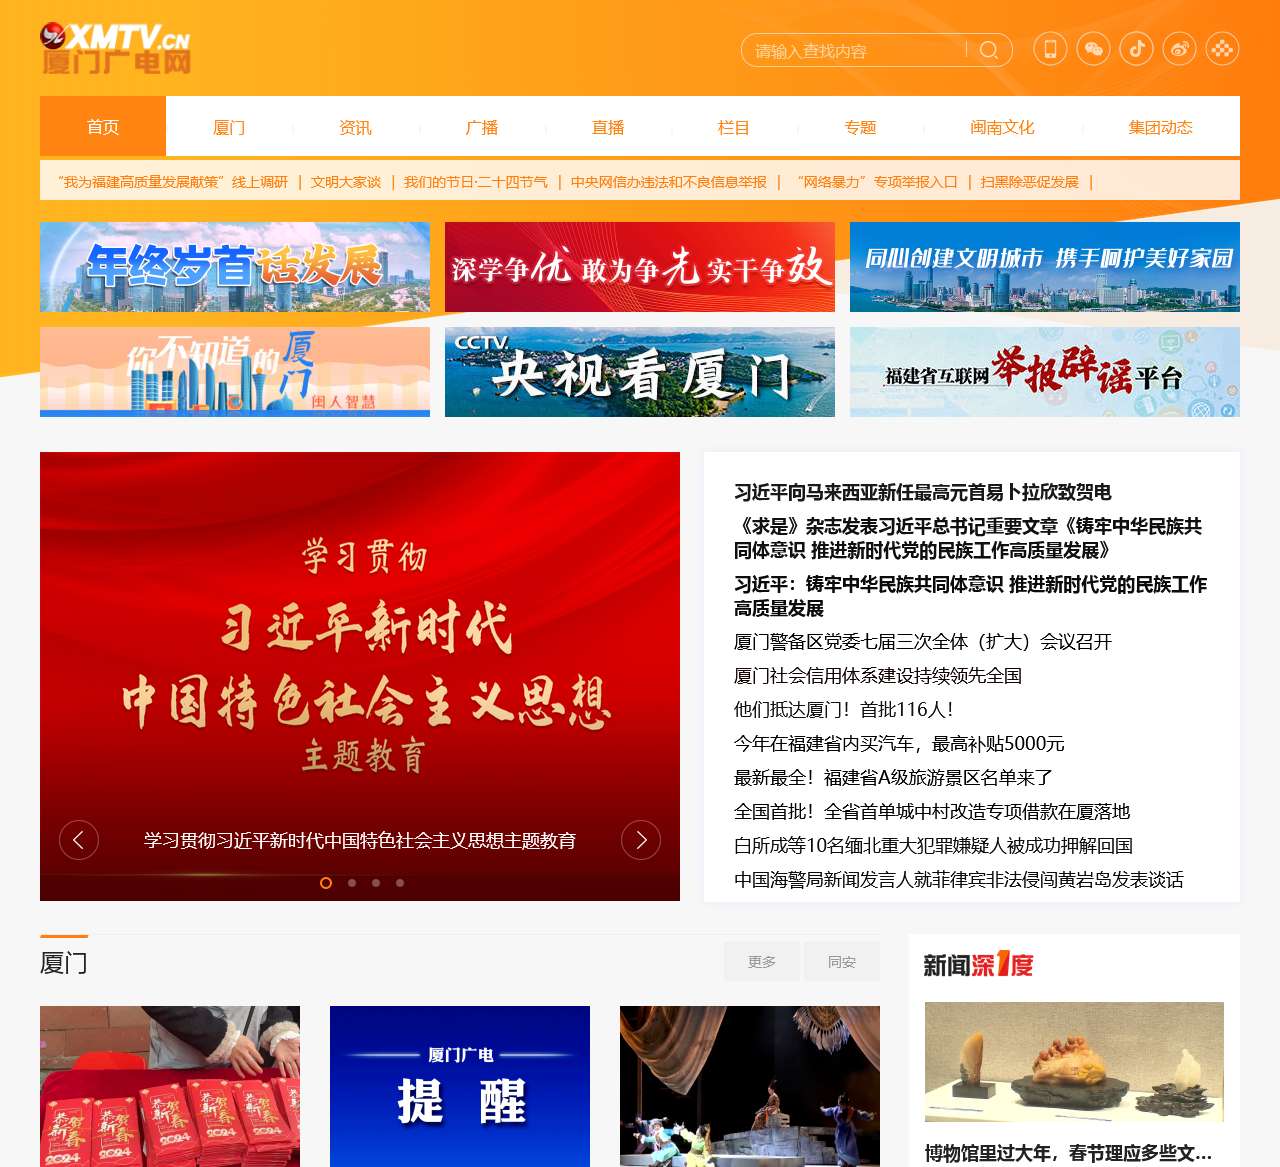1280x1167 pixels.
Task: Open 我们的节日·二十四节气 link
Action: click(476, 182)
